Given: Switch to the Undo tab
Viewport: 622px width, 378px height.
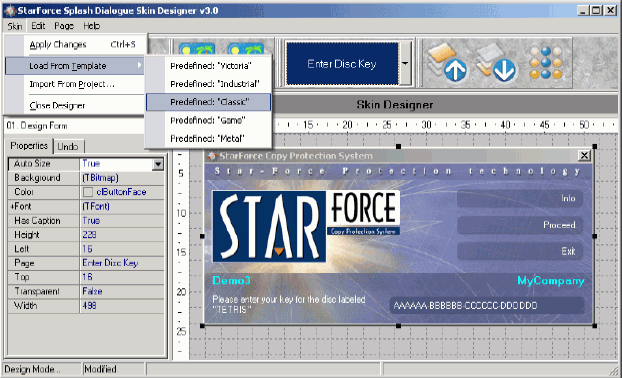Looking at the screenshot, I should tap(67, 146).
